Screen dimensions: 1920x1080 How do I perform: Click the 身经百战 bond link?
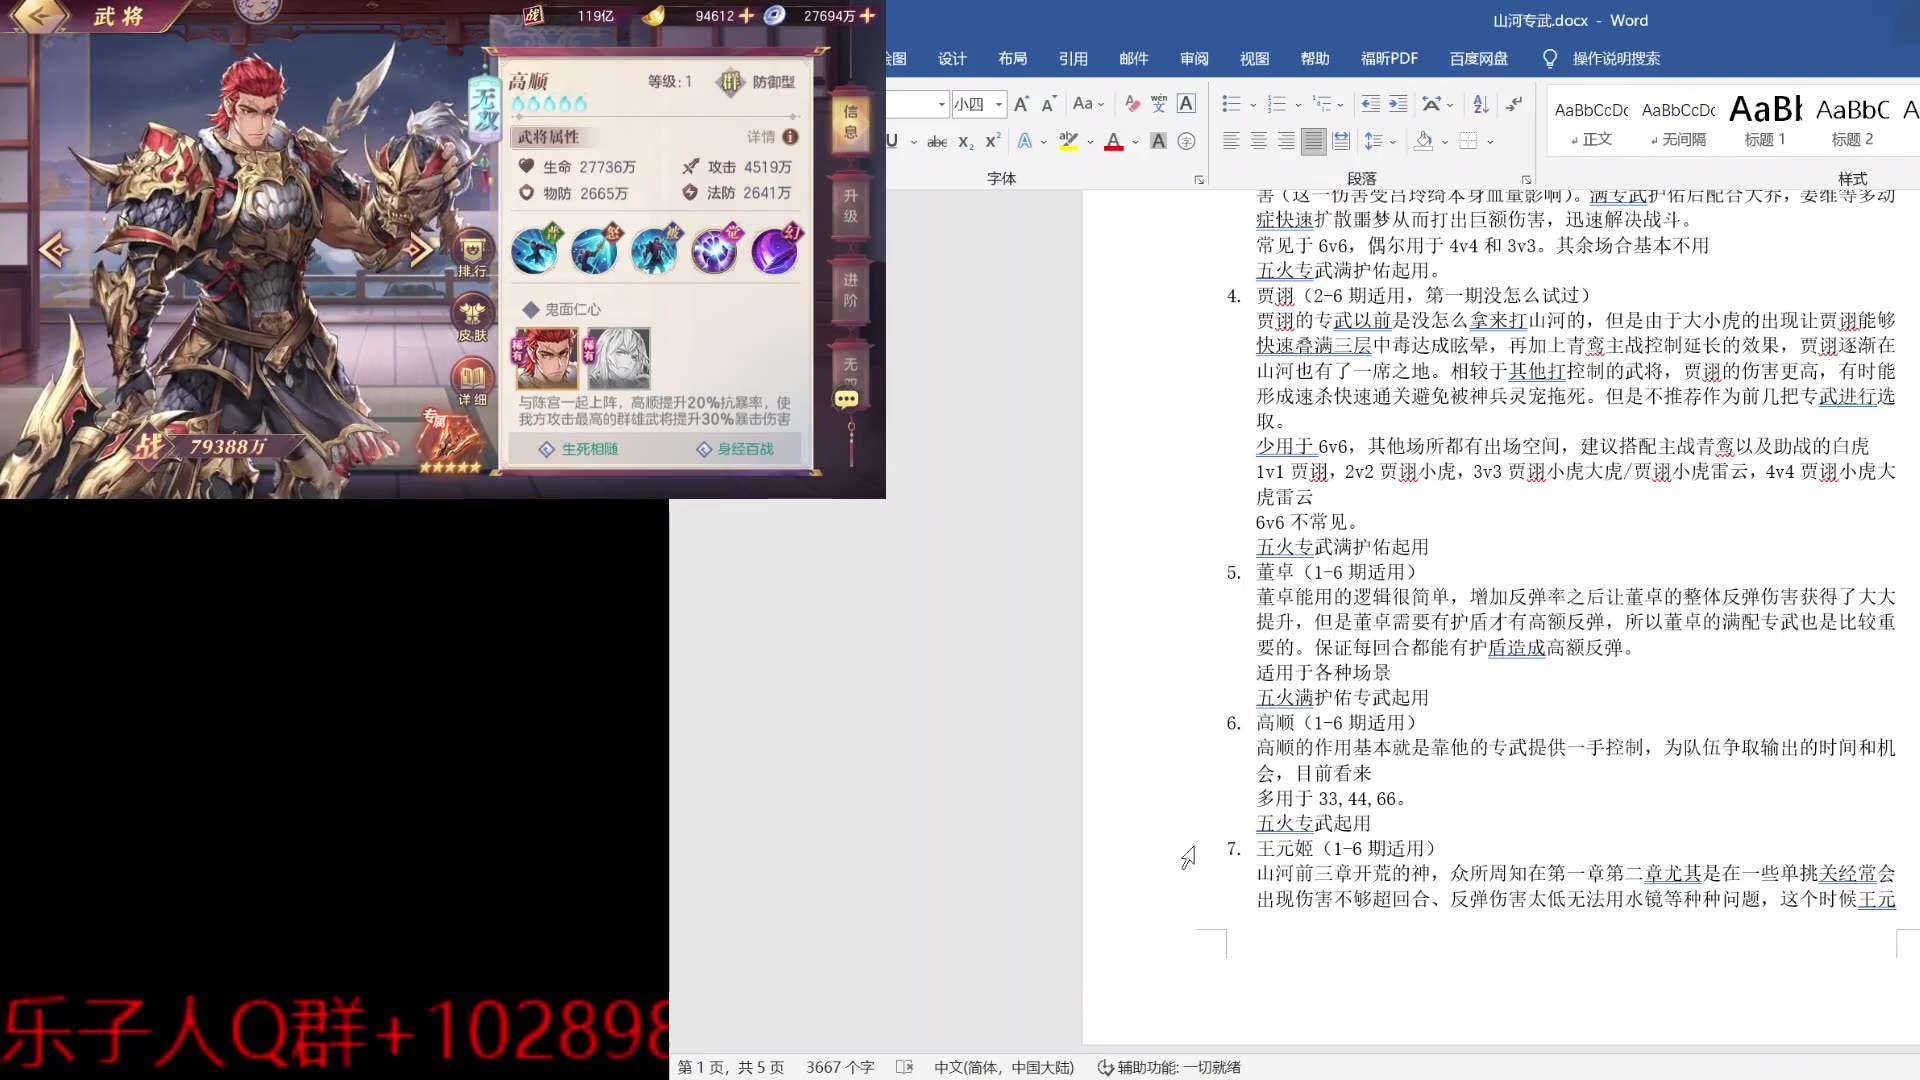click(x=735, y=449)
